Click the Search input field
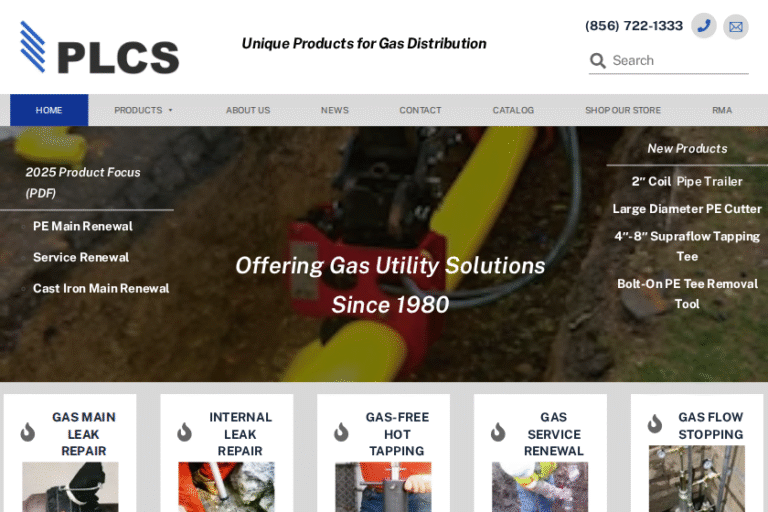 (x=680, y=61)
